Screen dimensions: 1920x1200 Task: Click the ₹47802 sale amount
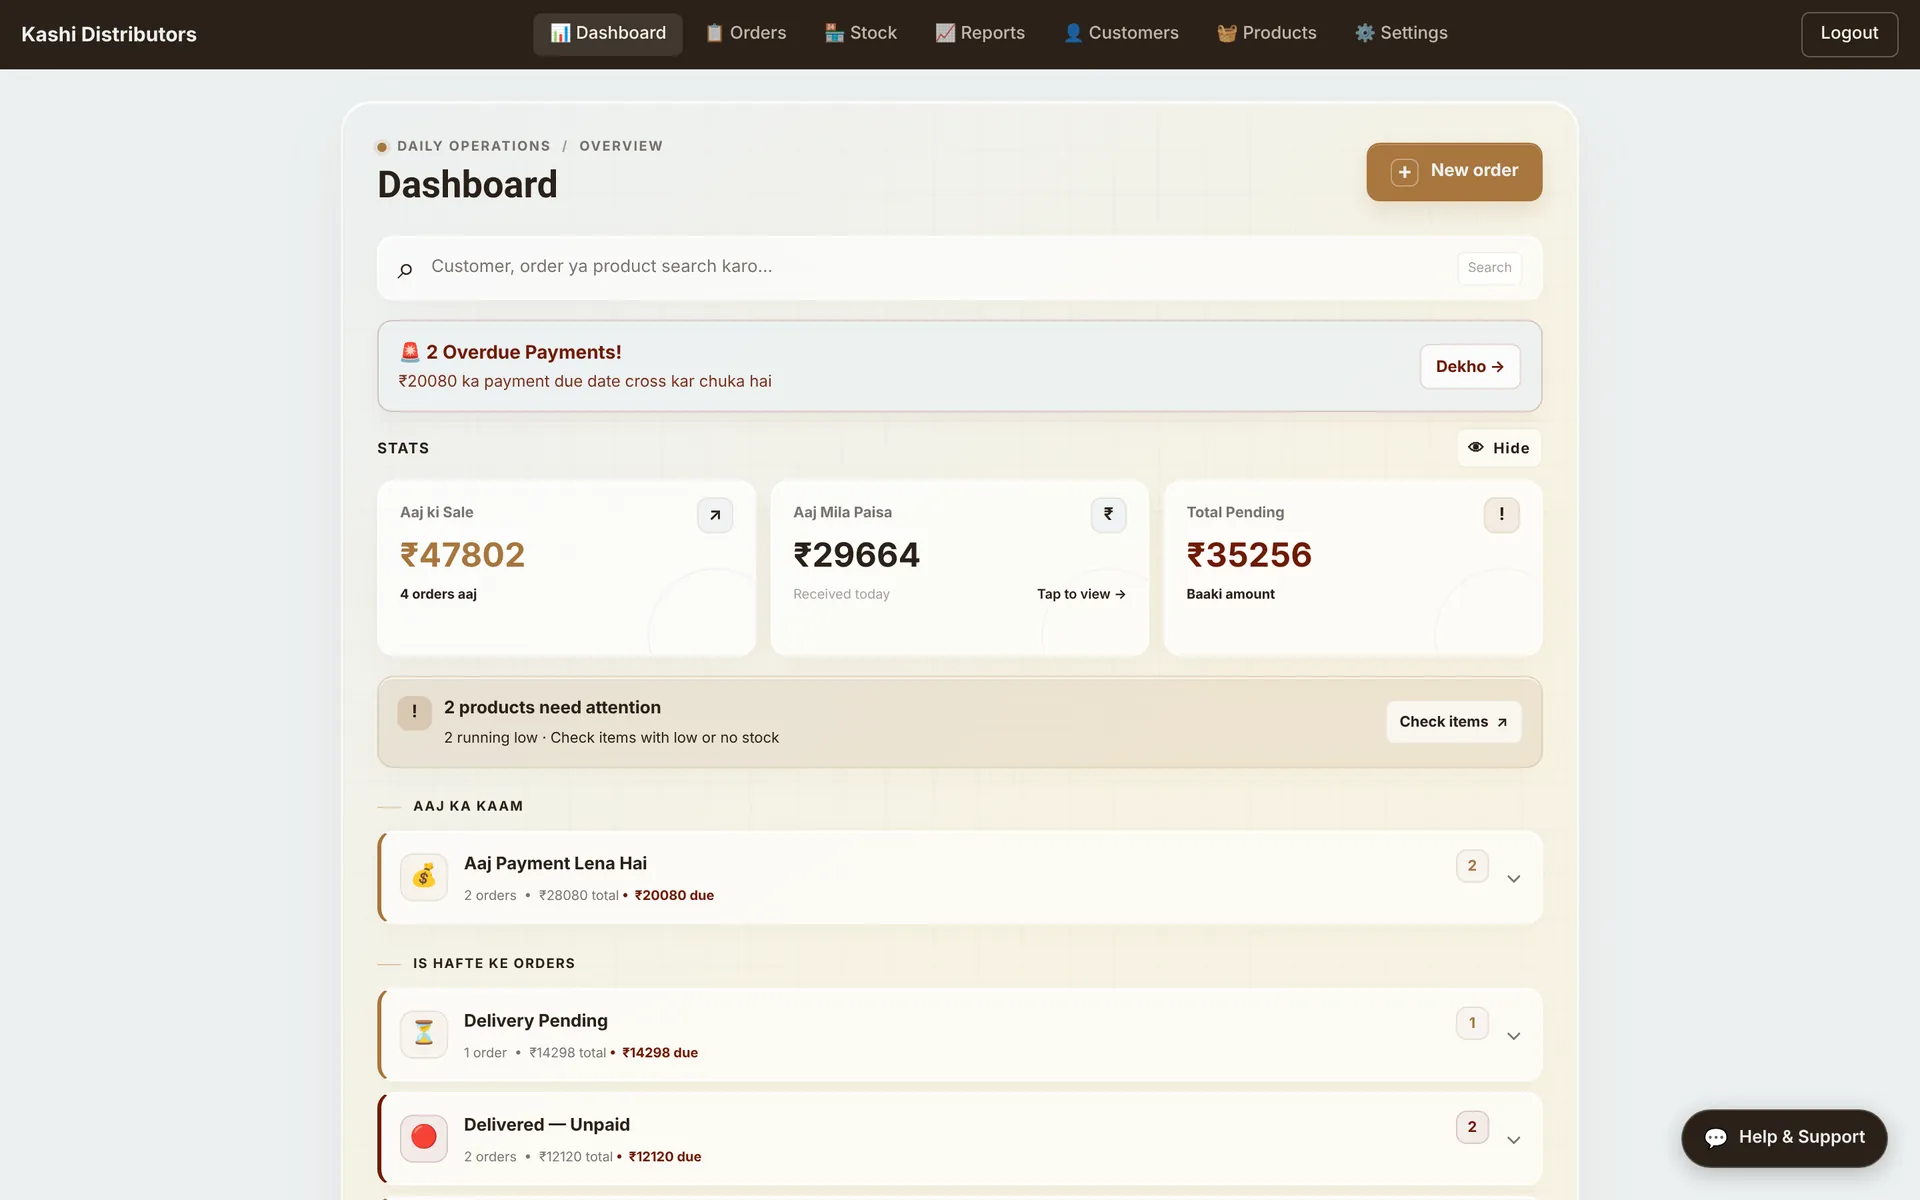coord(462,555)
